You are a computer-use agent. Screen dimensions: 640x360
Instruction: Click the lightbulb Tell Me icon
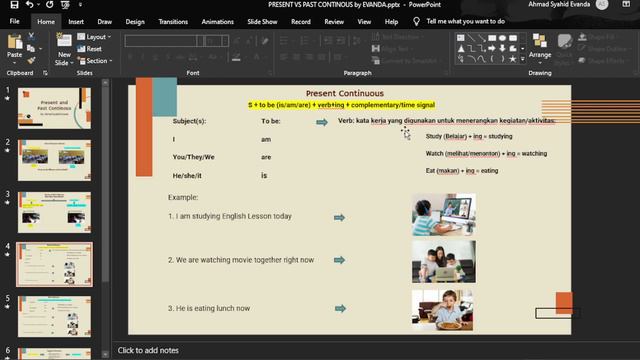pos(416,22)
